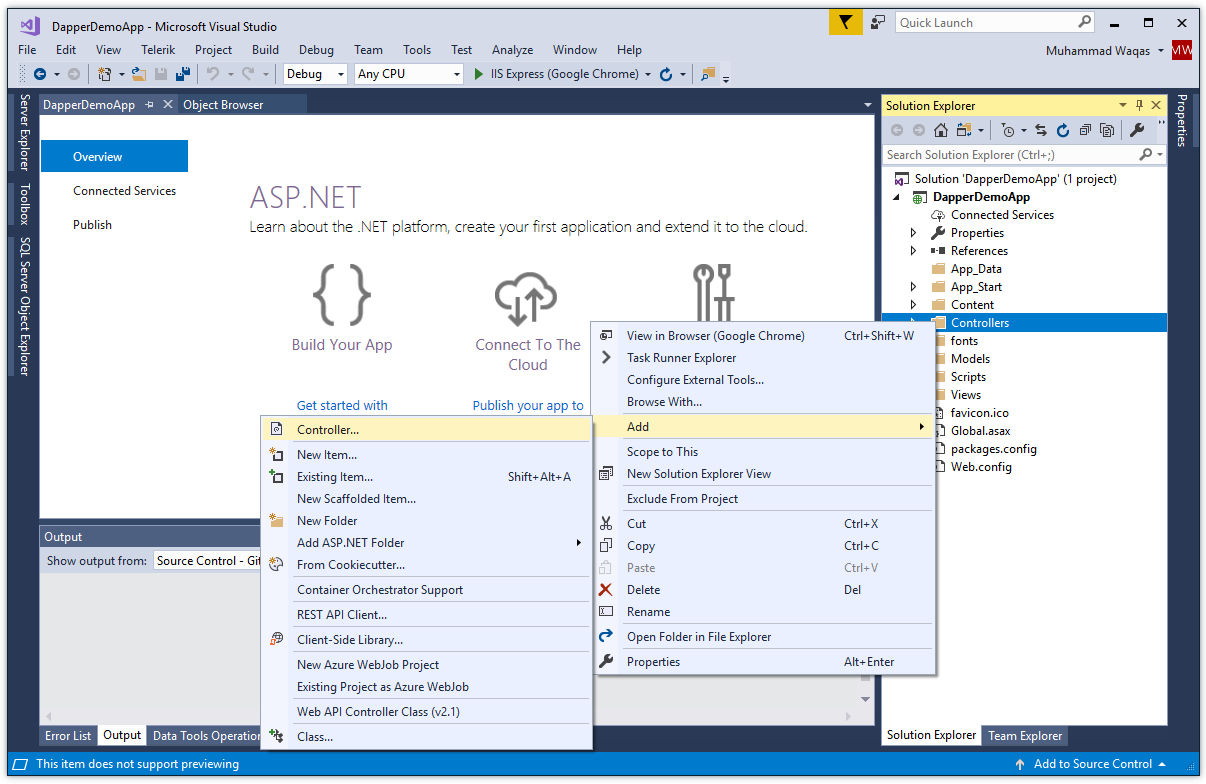Select Publish in the overview sidebar
Image resolution: width=1206 pixels, height=784 pixels.
pos(92,225)
